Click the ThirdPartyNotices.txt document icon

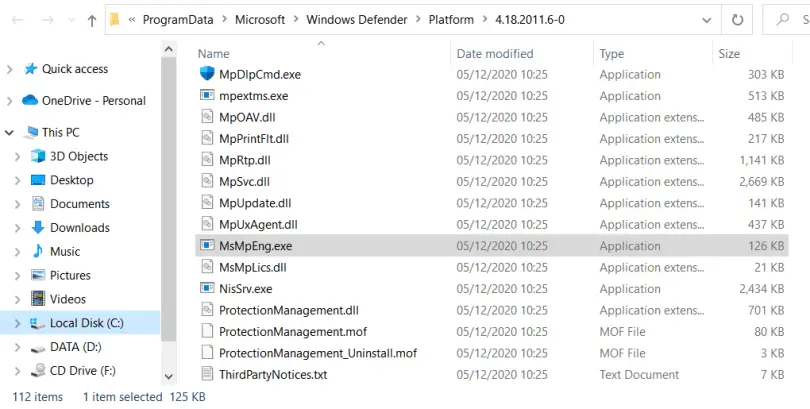[207, 374]
